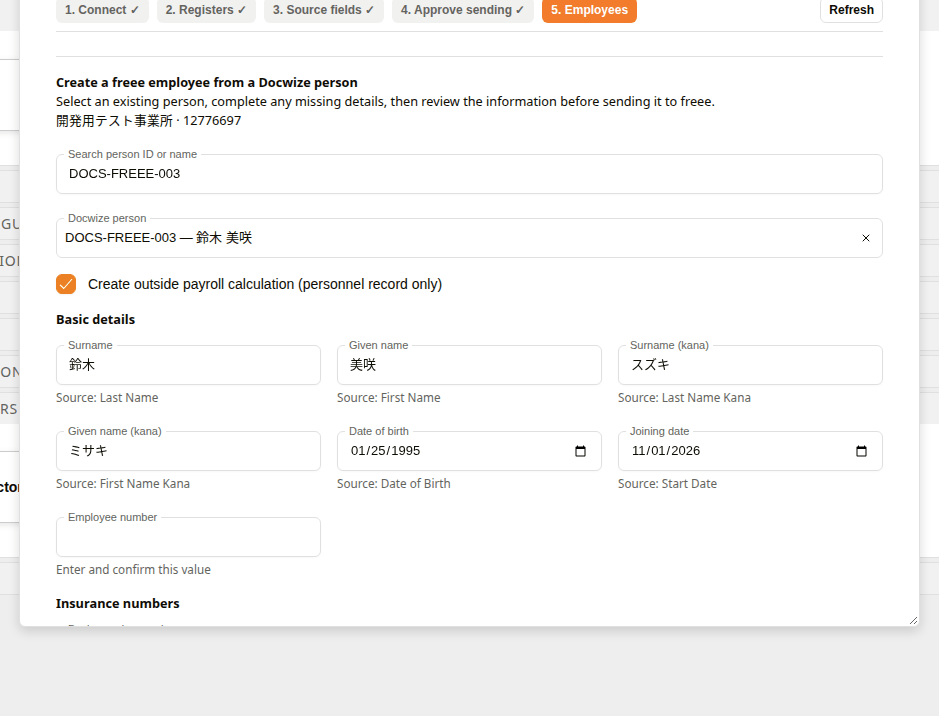Click the text Source: Start Date

click(667, 484)
